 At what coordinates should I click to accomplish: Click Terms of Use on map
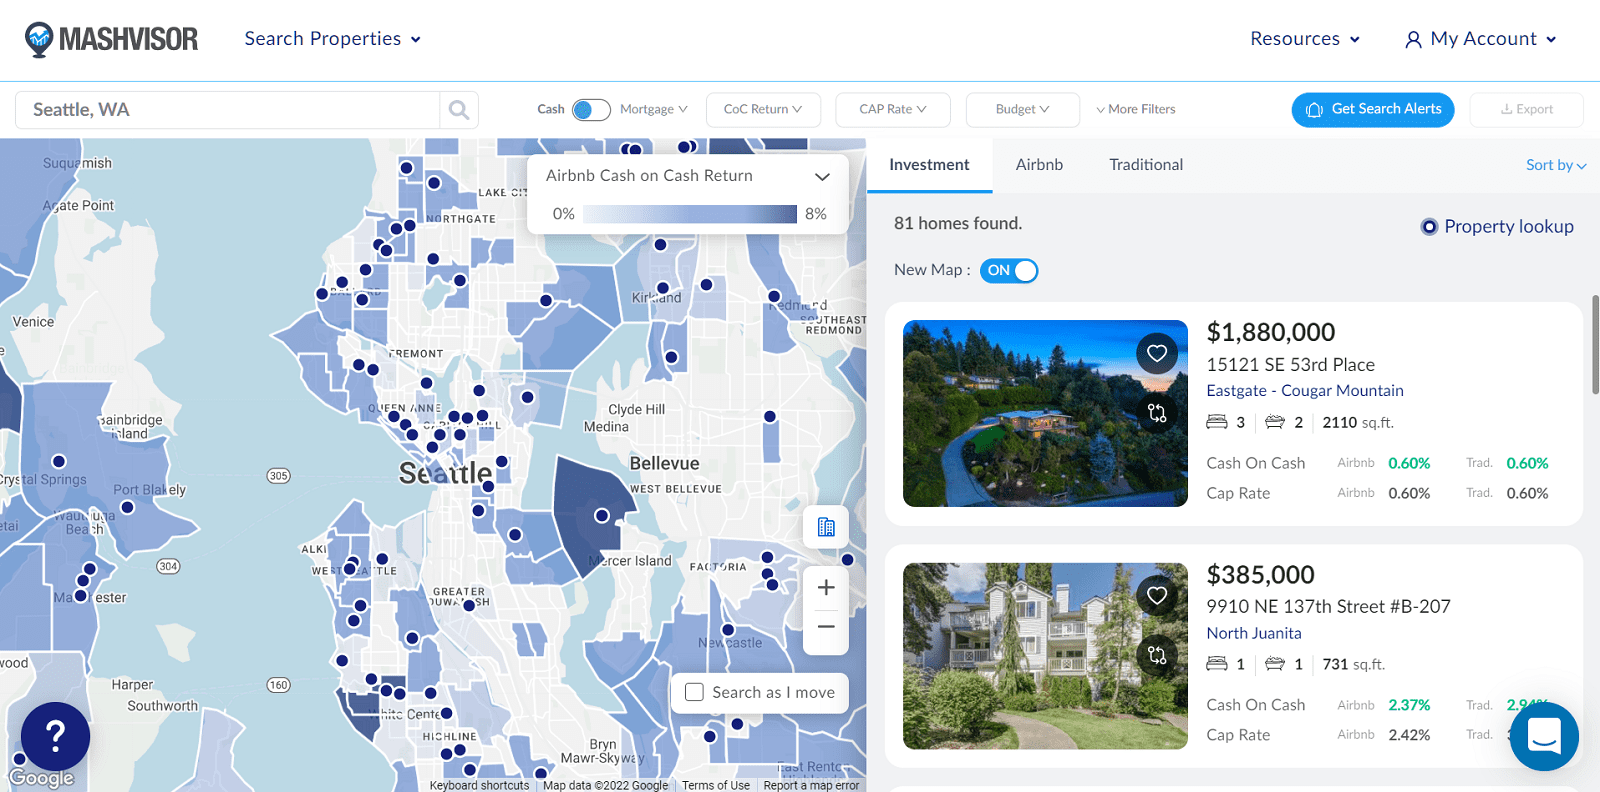click(x=716, y=785)
